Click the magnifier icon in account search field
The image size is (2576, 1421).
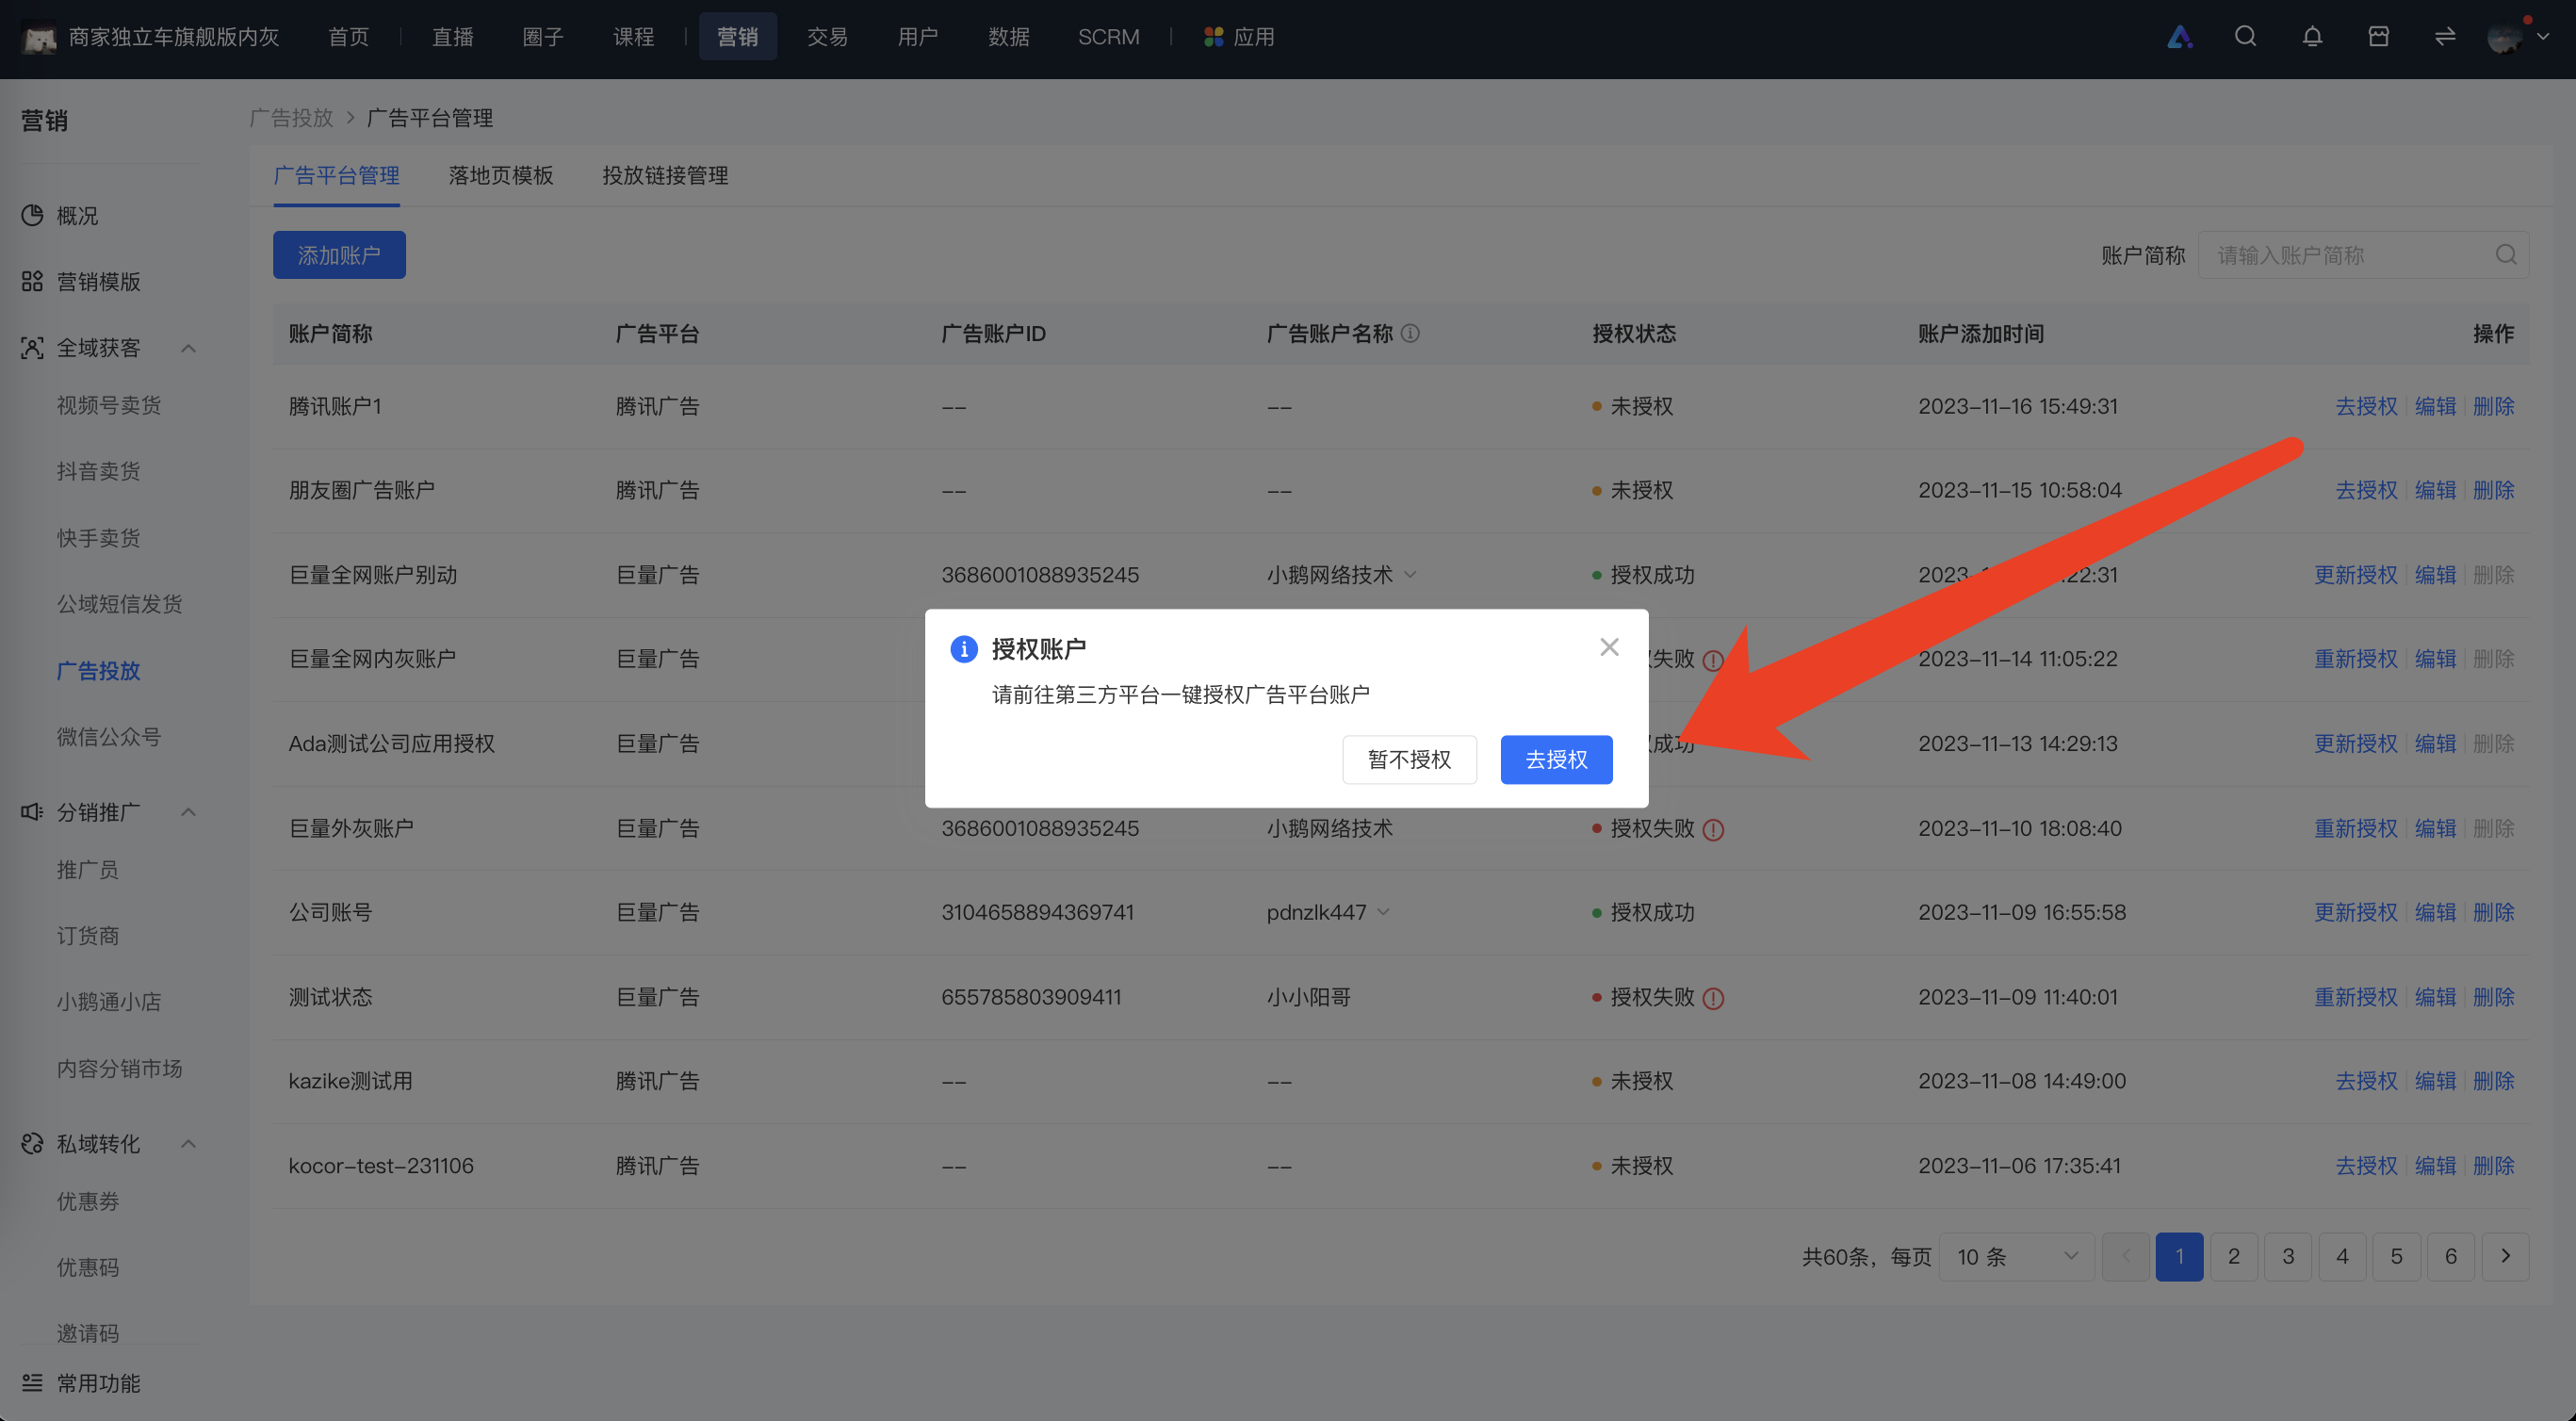[x=2505, y=255]
